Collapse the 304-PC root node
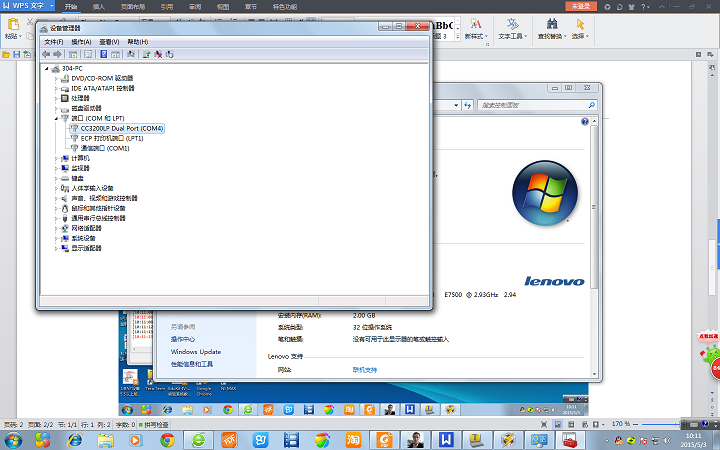 [46, 68]
